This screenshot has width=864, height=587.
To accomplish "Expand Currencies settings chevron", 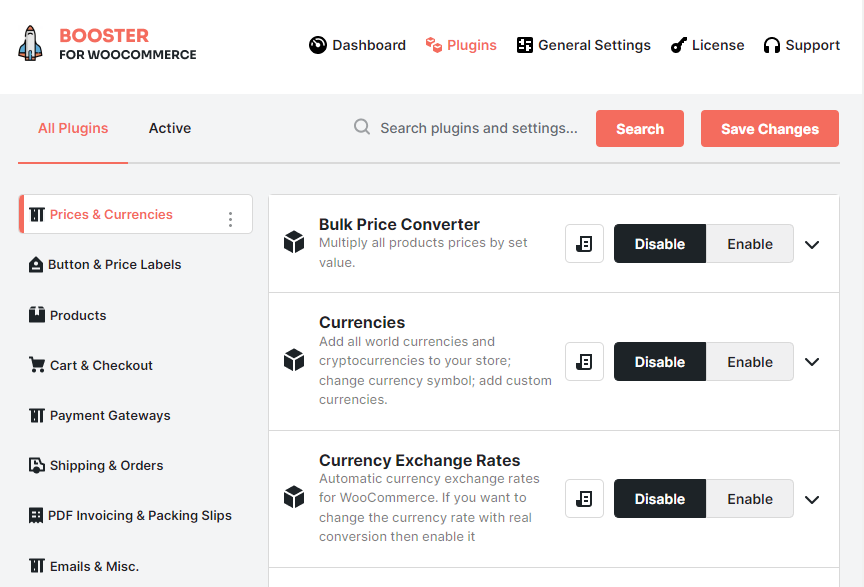I will coord(812,362).
